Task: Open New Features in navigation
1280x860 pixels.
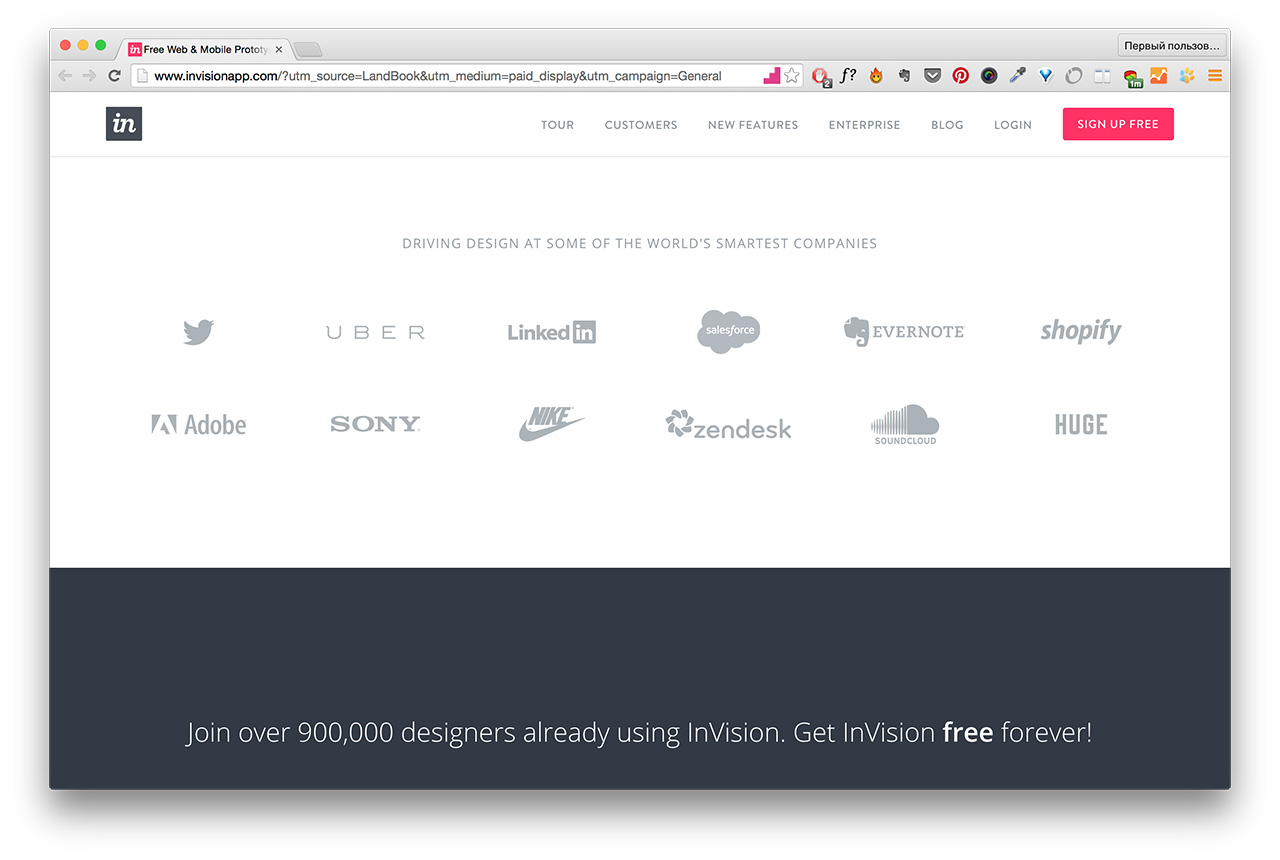Action: [753, 125]
